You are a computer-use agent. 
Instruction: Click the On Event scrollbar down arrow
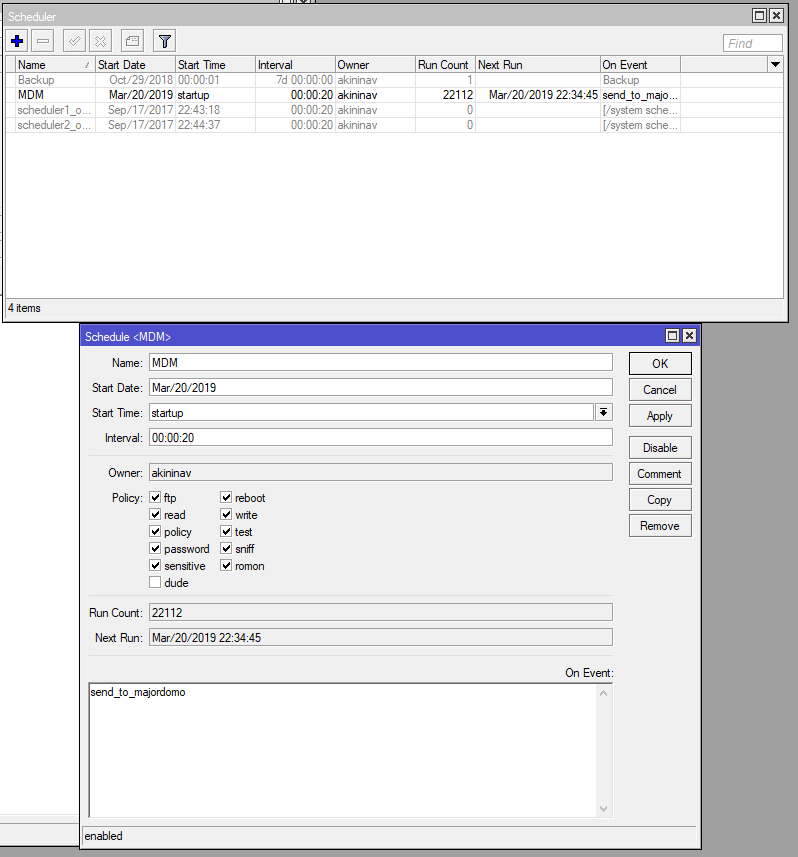[x=604, y=808]
